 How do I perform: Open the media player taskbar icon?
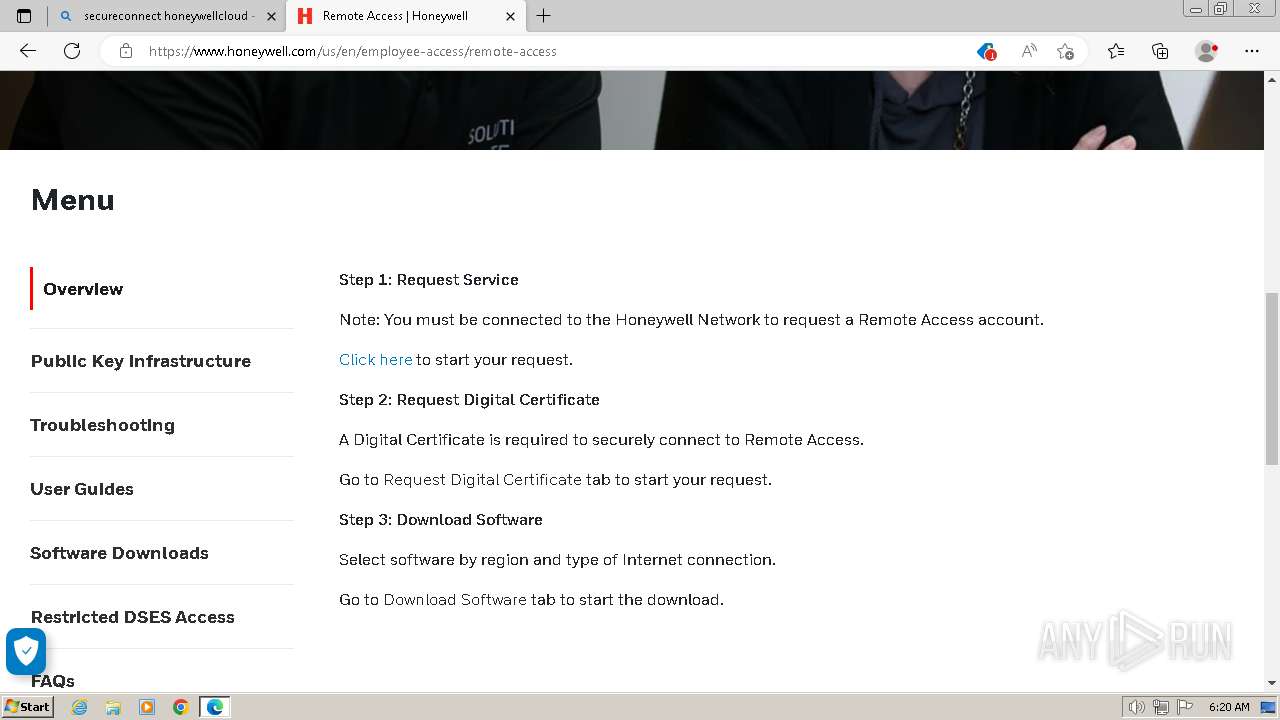click(x=147, y=707)
